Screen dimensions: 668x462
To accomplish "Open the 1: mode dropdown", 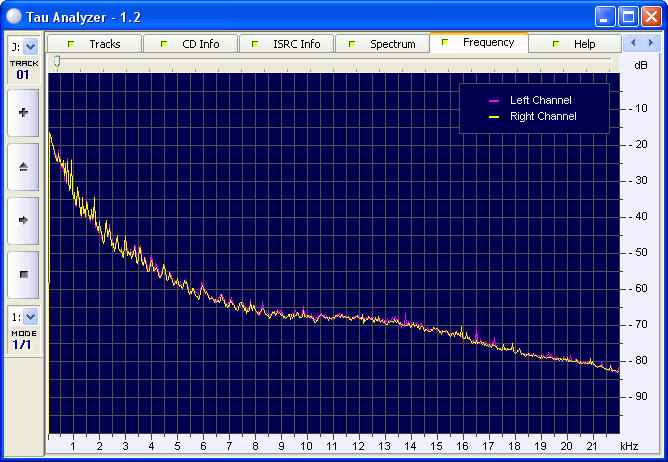I will [30, 317].
